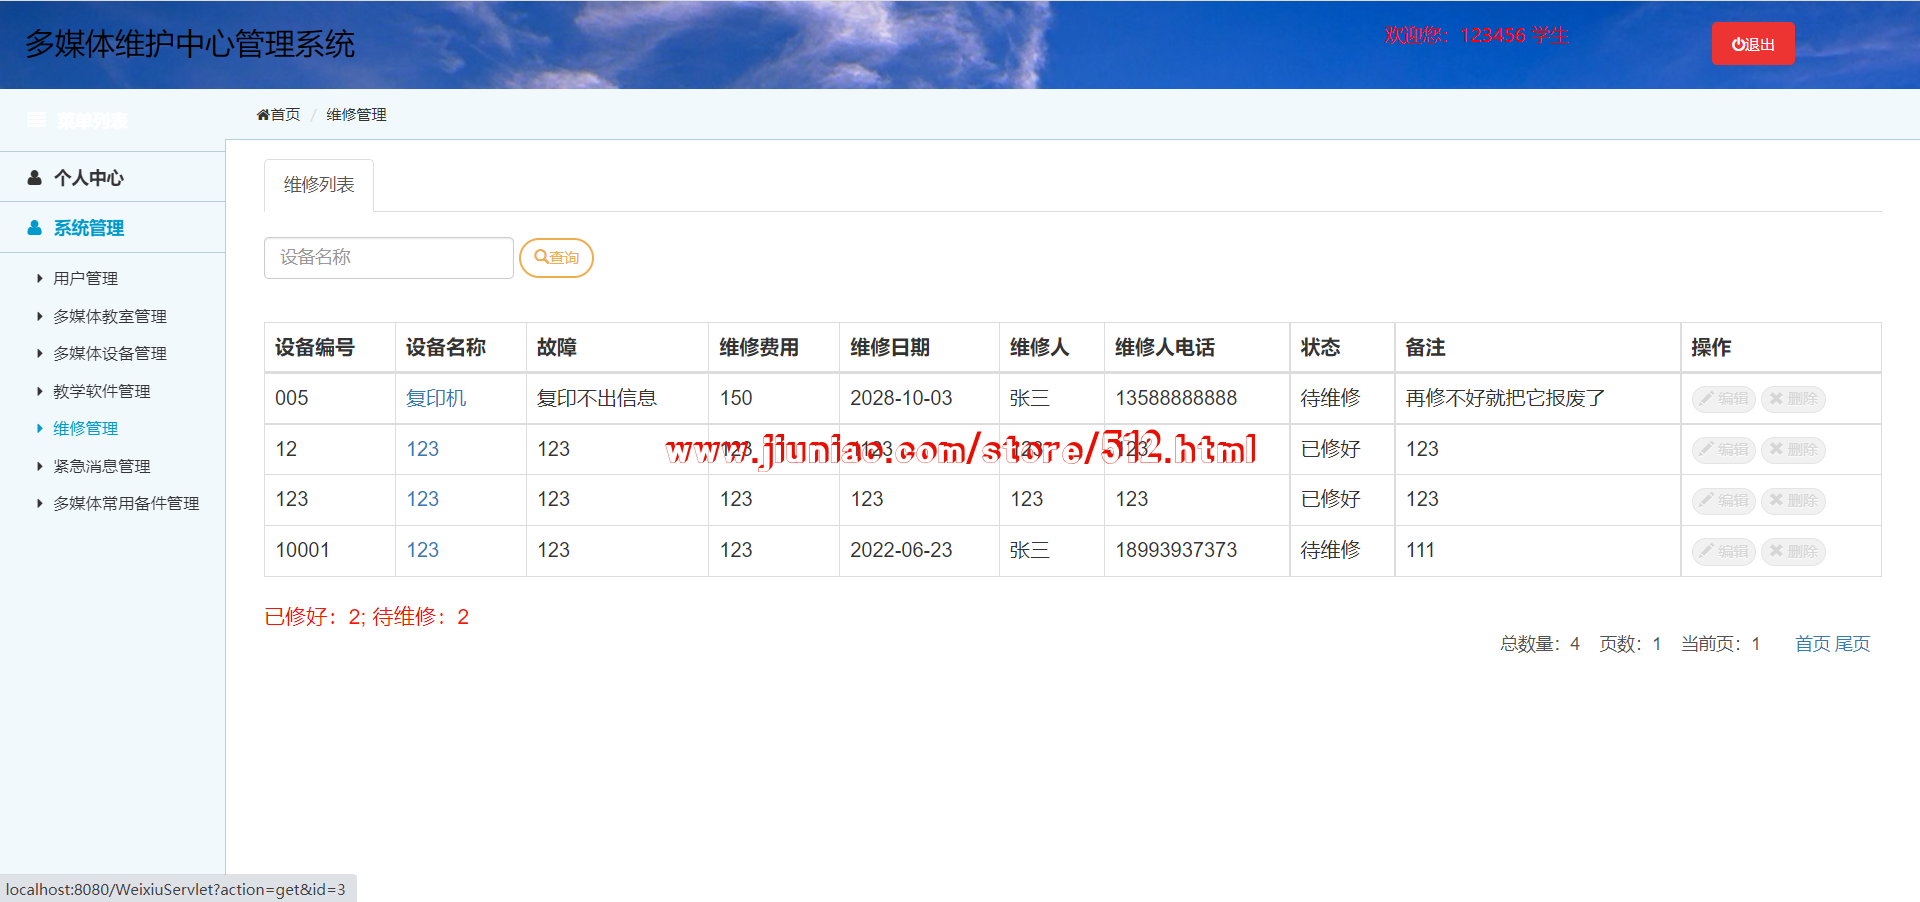Navigate to 教学软件管理
The image size is (1920, 902).
[101, 391]
